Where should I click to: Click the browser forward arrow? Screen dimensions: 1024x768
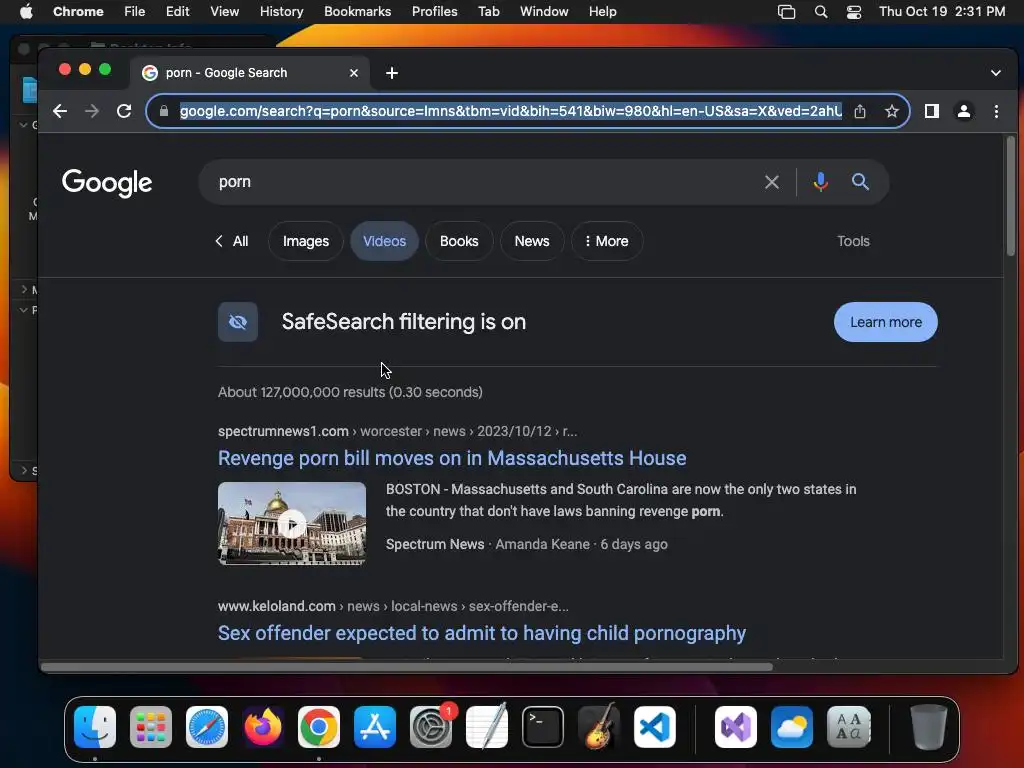point(92,111)
